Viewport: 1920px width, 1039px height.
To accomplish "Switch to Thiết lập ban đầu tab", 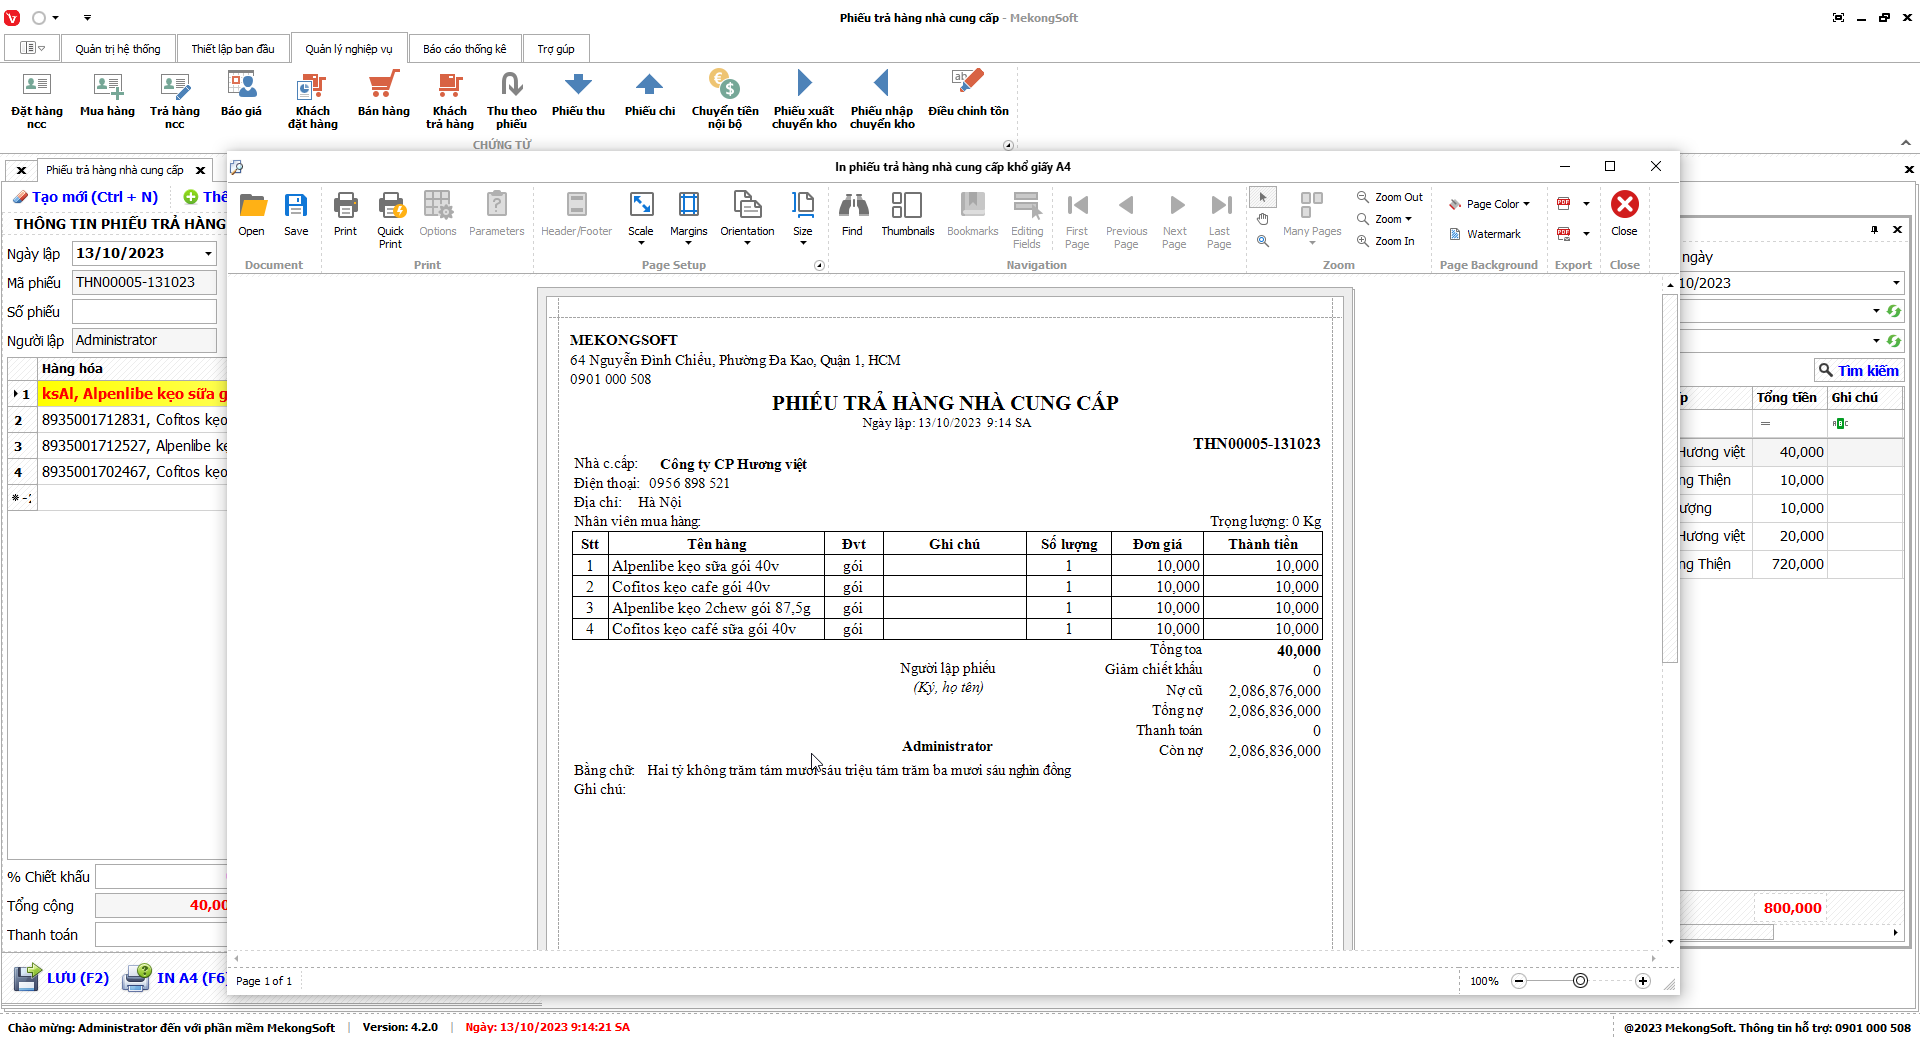I will click(x=233, y=49).
